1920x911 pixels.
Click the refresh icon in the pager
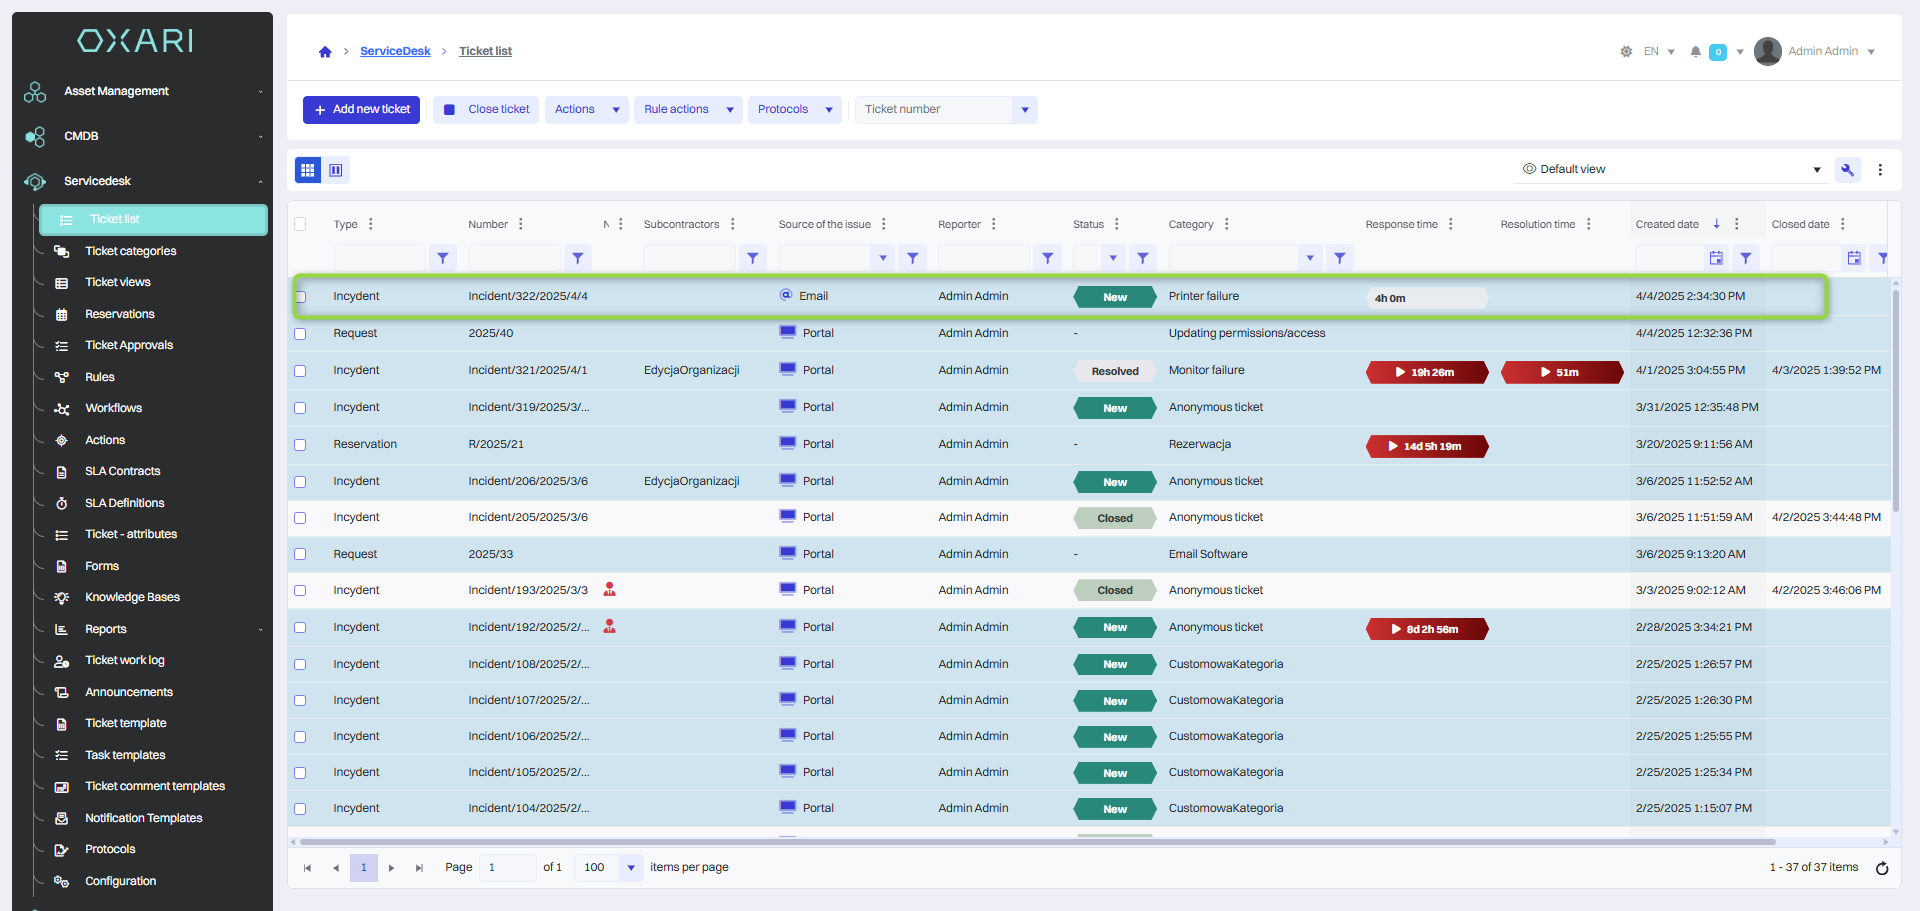click(x=1881, y=868)
